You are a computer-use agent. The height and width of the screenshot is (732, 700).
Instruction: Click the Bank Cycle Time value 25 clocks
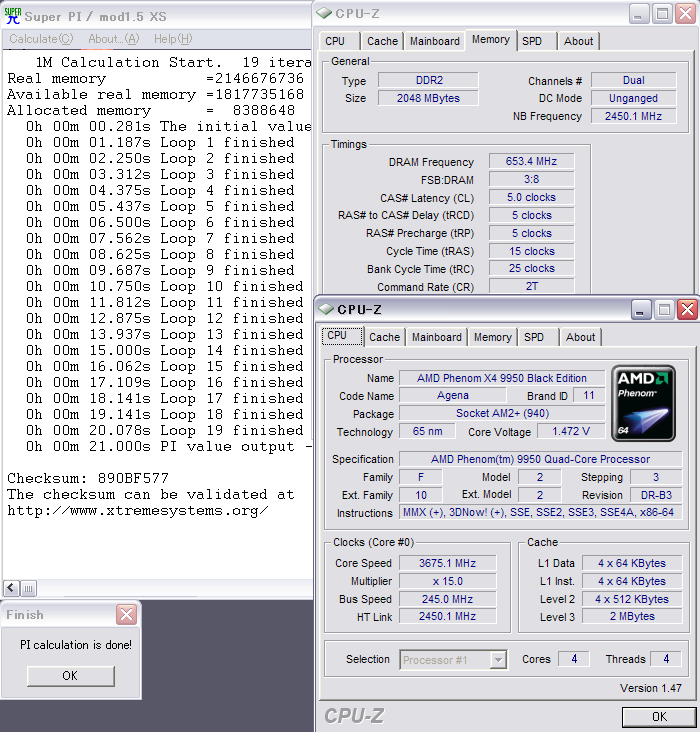pyautogui.click(x=531, y=269)
